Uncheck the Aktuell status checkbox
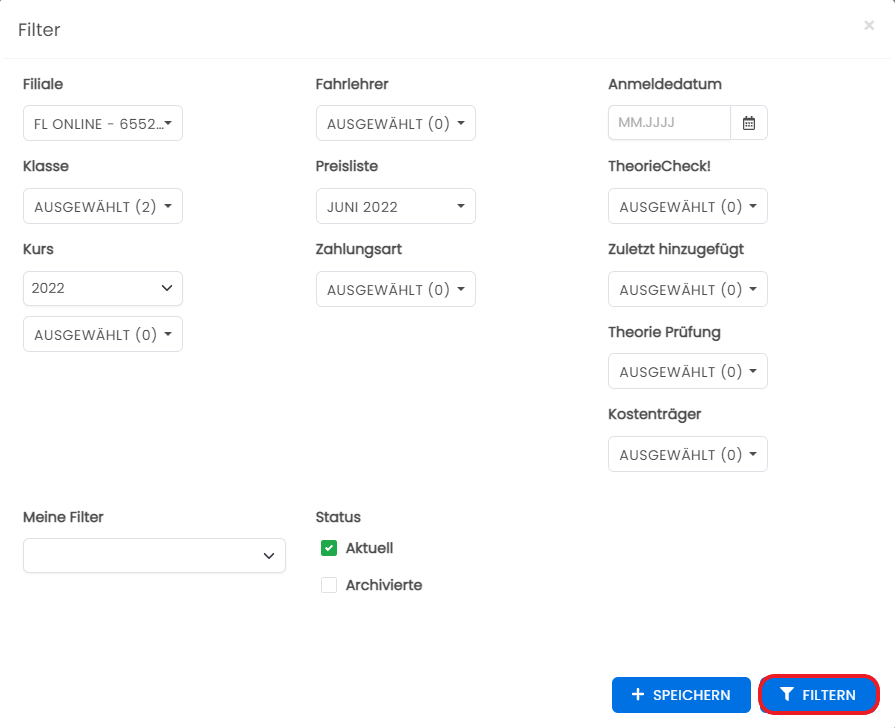 329,548
